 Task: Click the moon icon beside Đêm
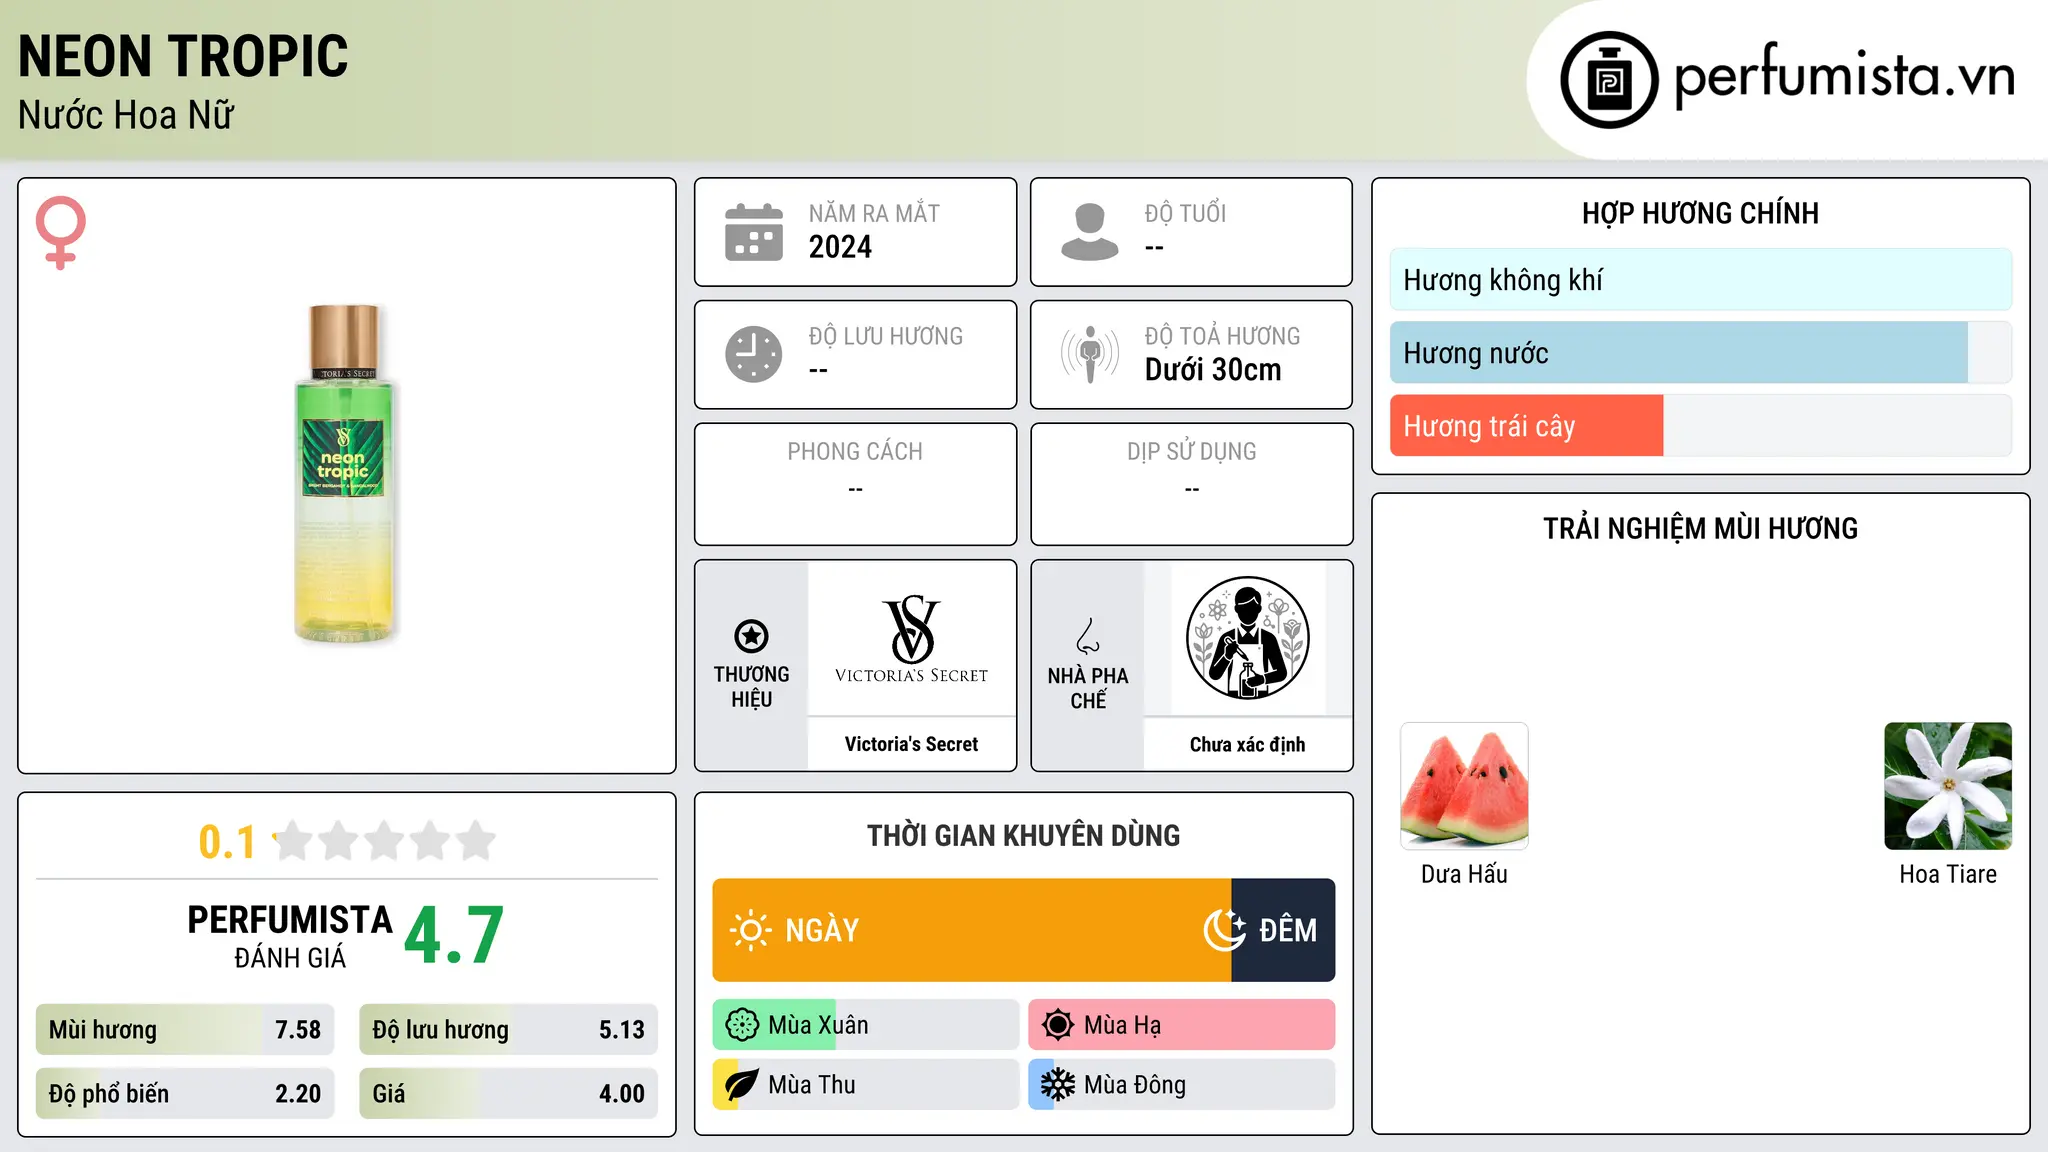point(1225,930)
